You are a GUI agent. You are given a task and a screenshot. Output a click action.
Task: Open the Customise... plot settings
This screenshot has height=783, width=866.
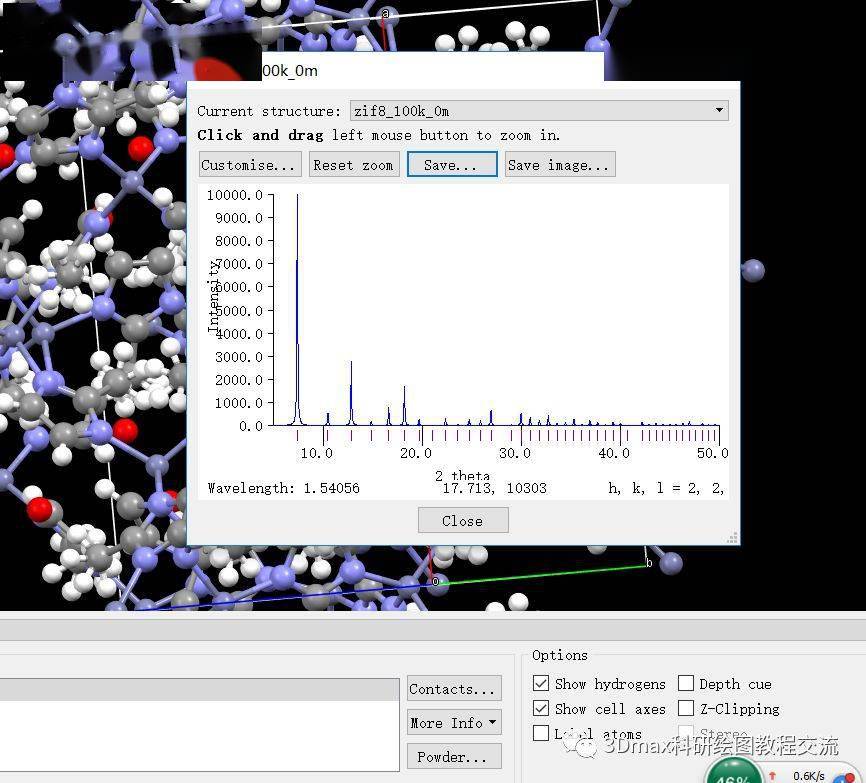click(x=249, y=165)
